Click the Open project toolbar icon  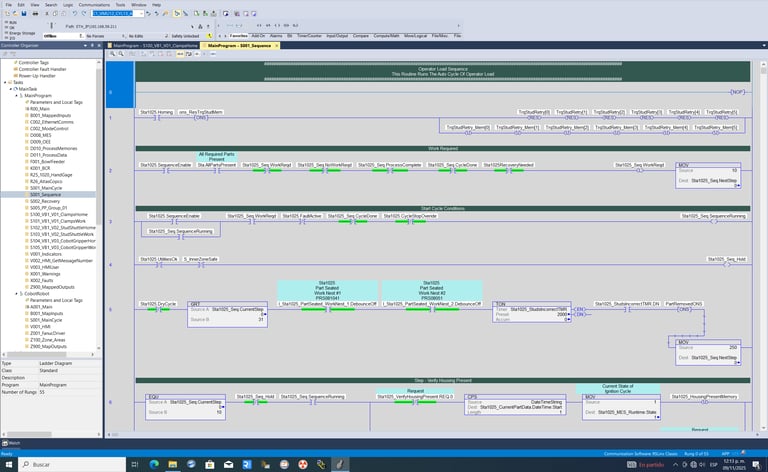click(15, 13)
